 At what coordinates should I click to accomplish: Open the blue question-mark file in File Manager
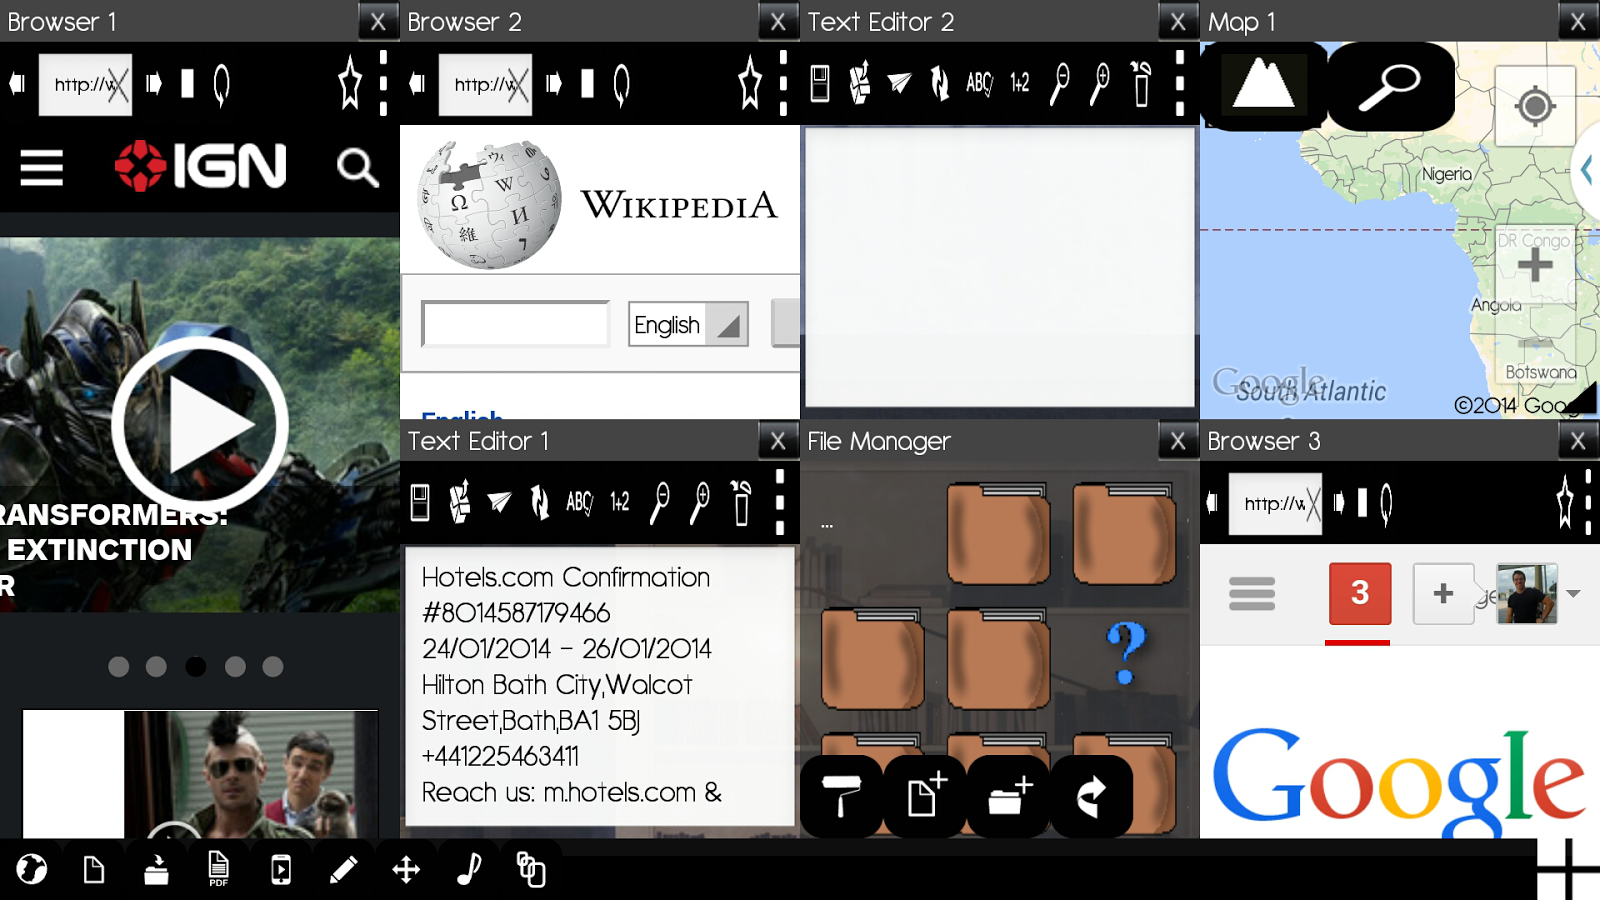pos(1126,653)
